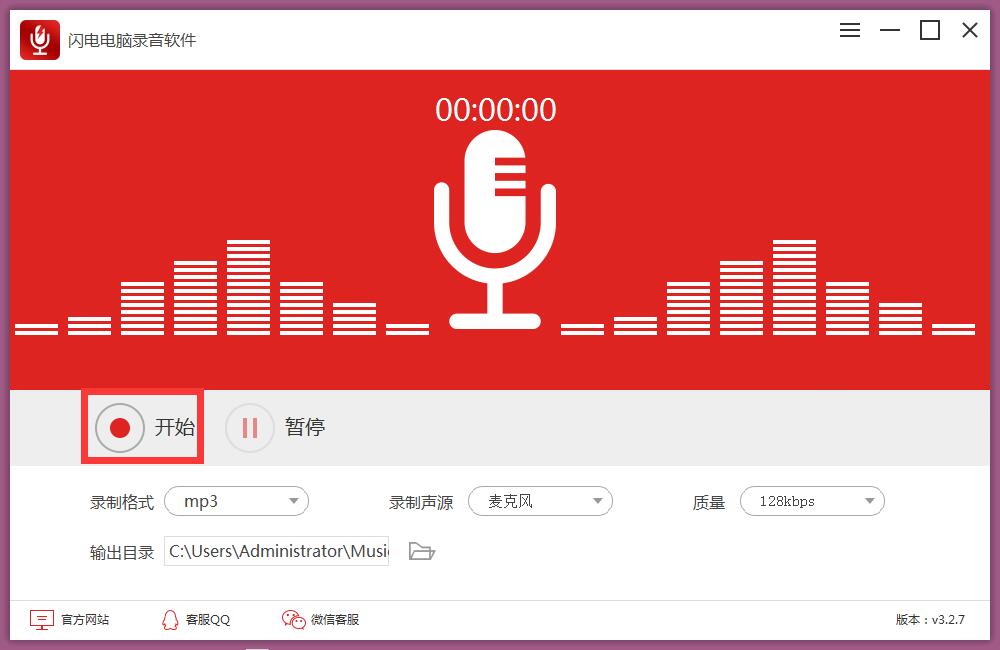Click the red record circle icon beside 开始
The width and height of the screenshot is (1000, 650).
pos(121,427)
